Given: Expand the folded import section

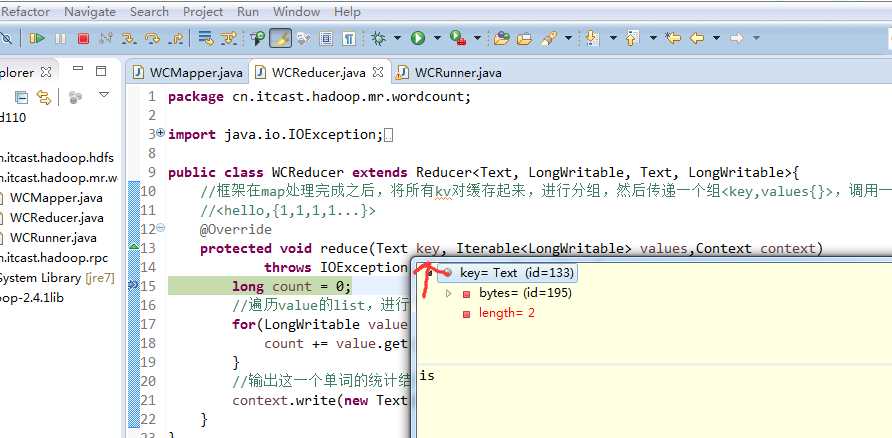Looking at the screenshot, I should point(160,133).
